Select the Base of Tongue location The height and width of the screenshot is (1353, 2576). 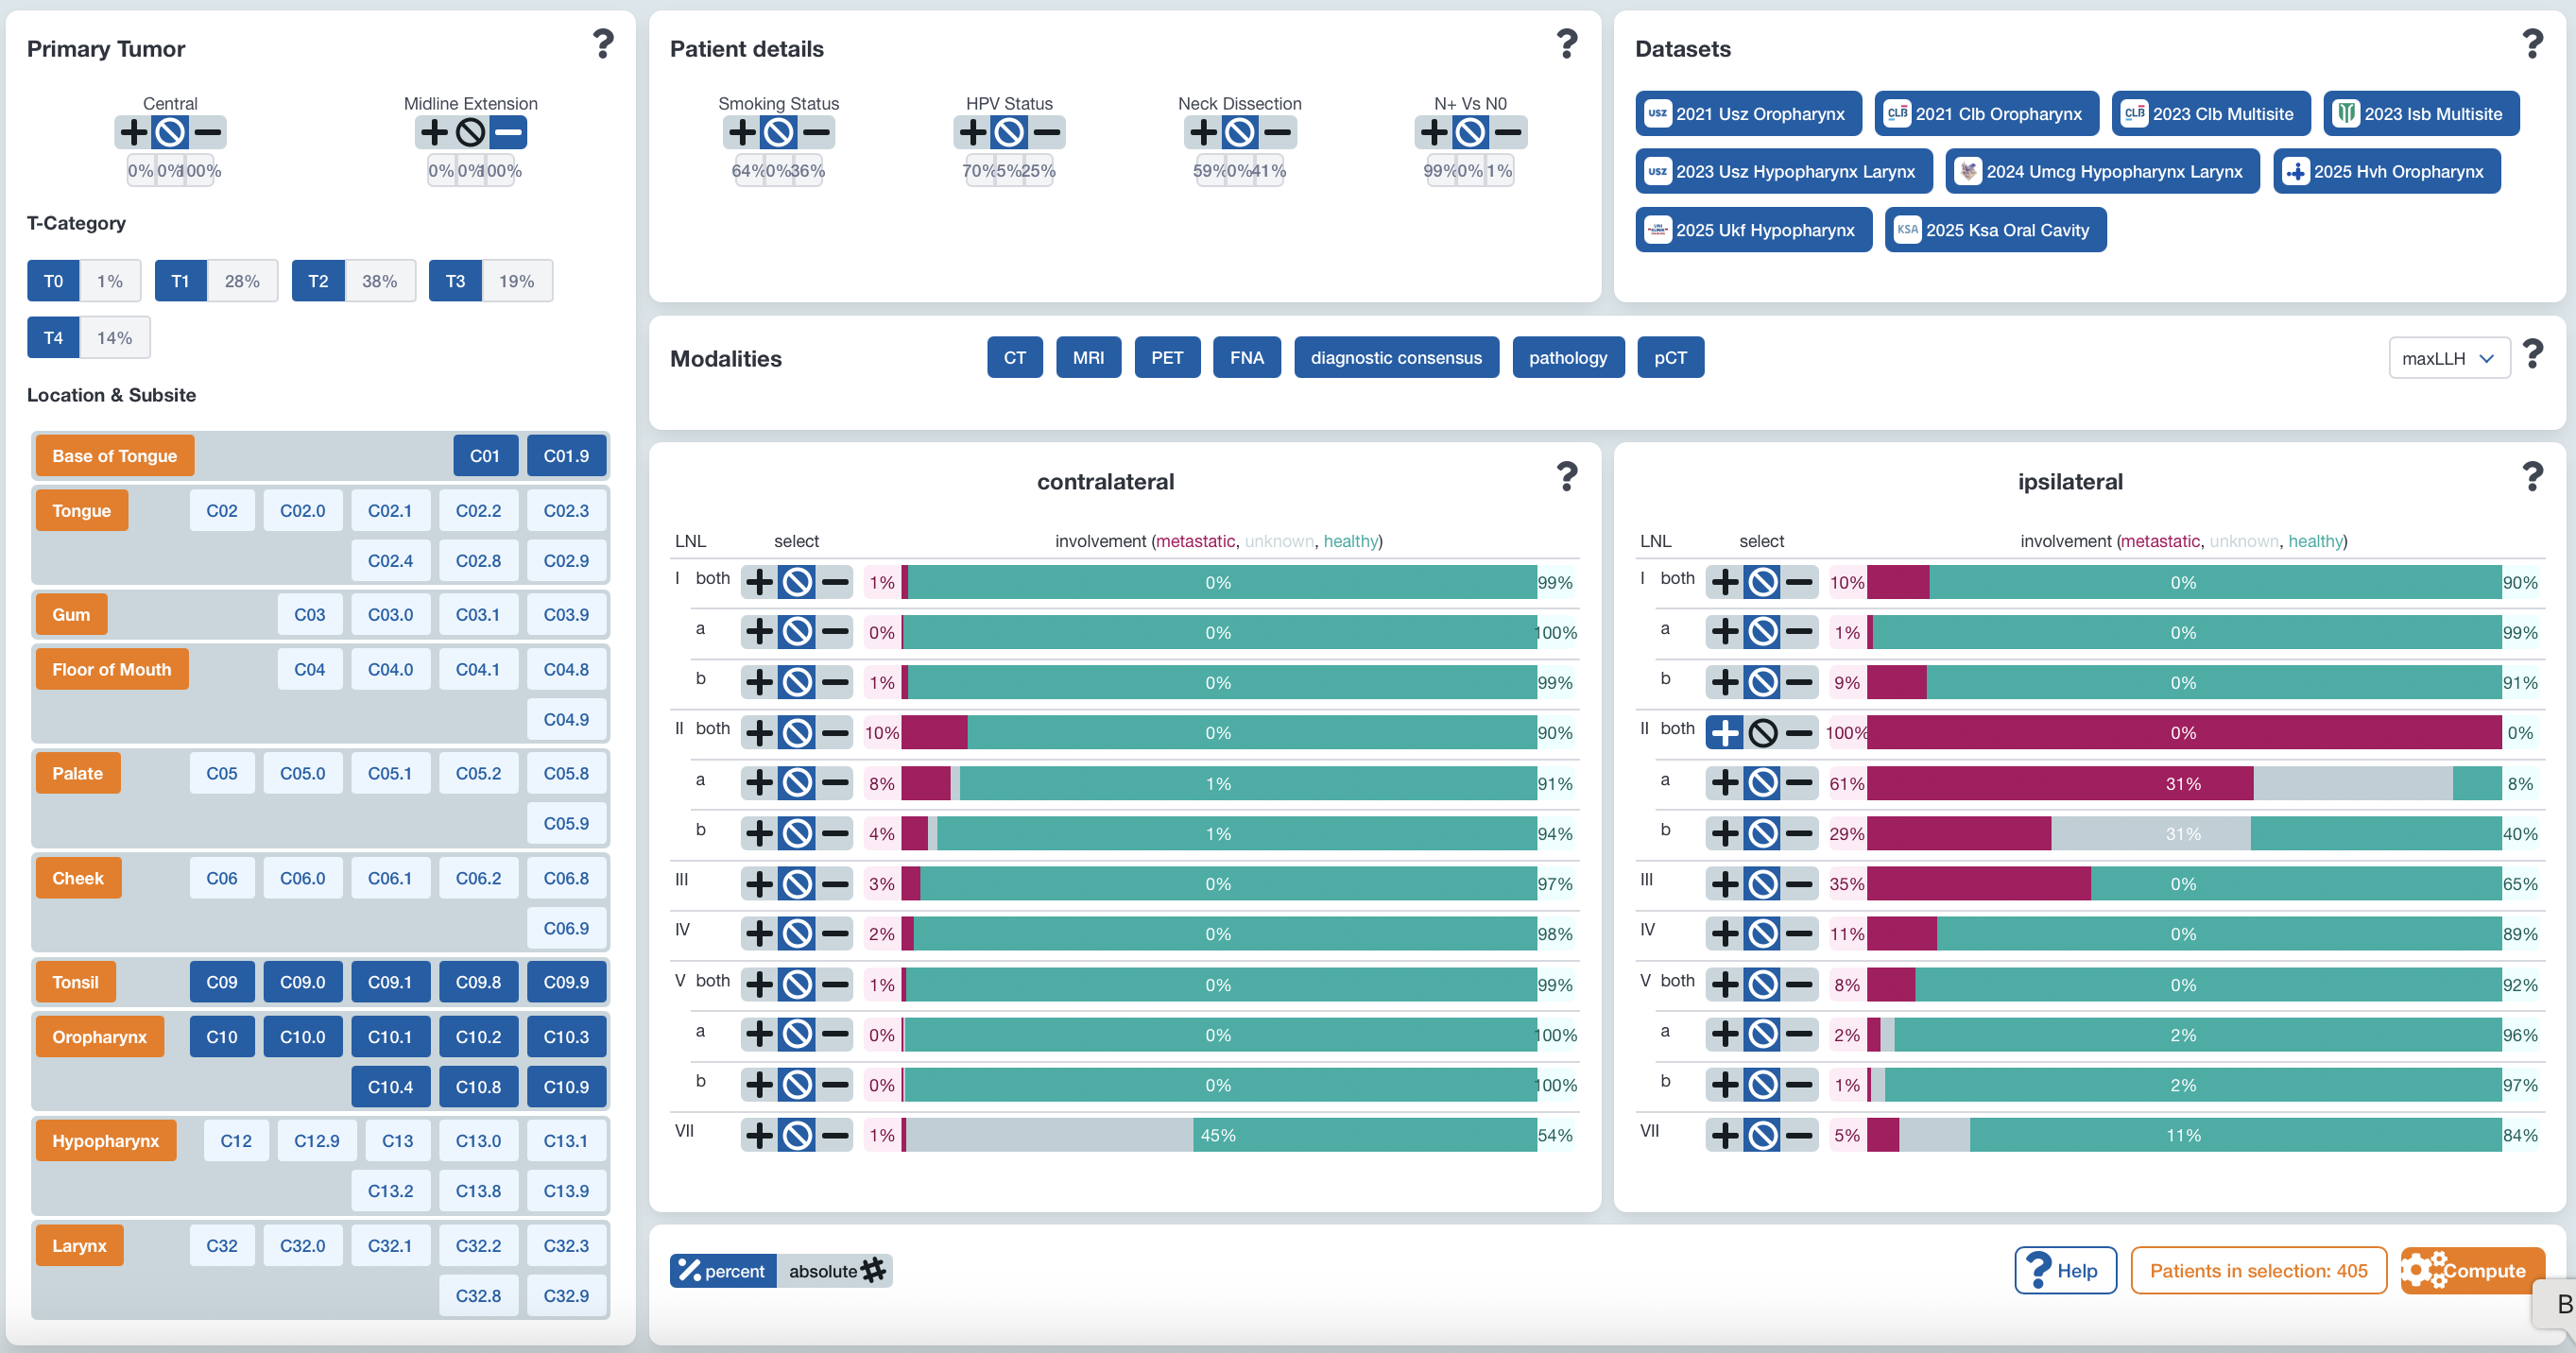click(114, 456)
